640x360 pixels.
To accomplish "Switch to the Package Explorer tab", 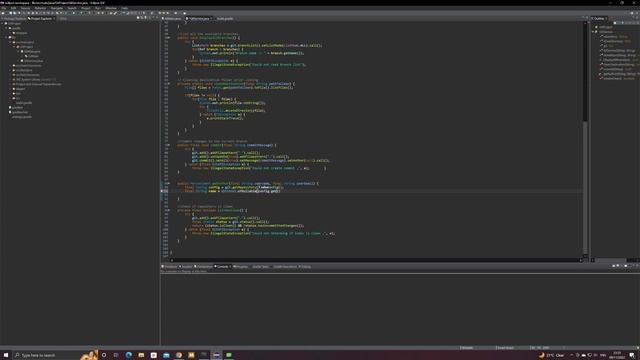I will 14,19.
